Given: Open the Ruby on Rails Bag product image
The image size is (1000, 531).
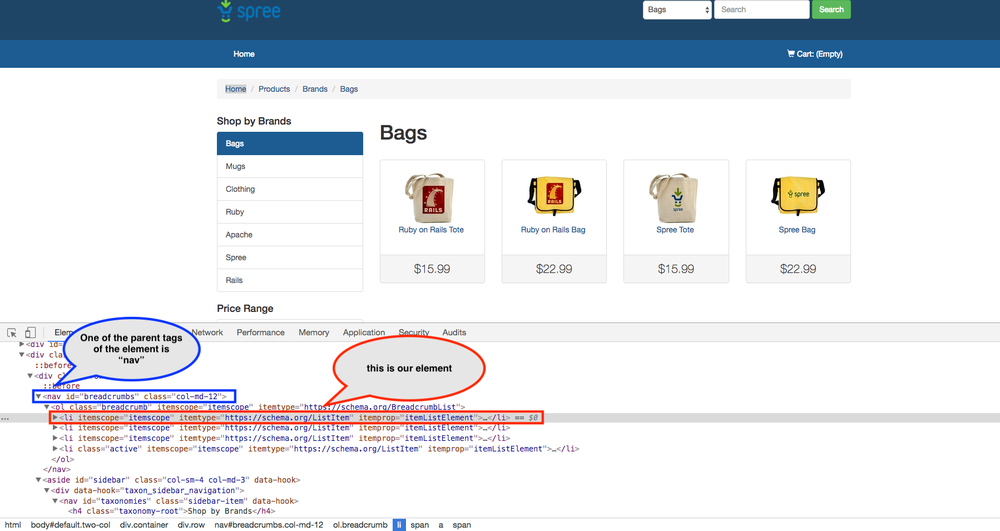Looking at the screenshot, I should coord(554,197).
